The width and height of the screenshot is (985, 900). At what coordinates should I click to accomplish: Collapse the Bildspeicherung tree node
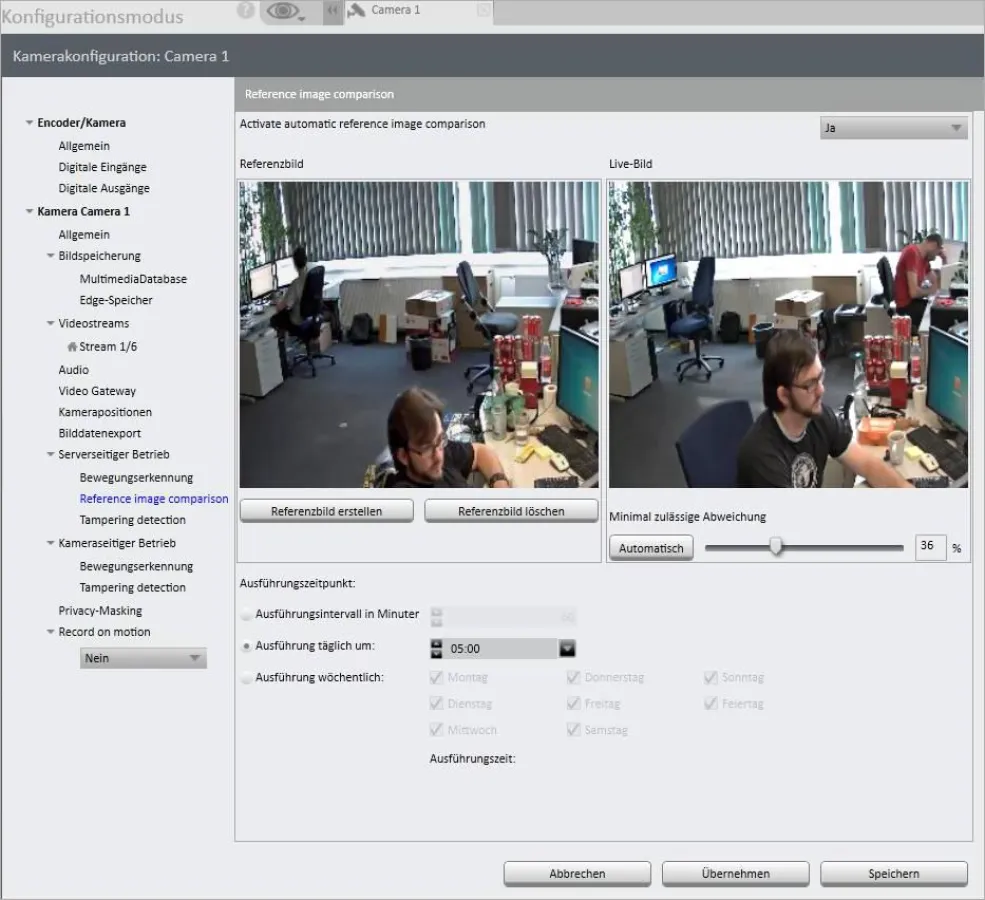(50, 256)
